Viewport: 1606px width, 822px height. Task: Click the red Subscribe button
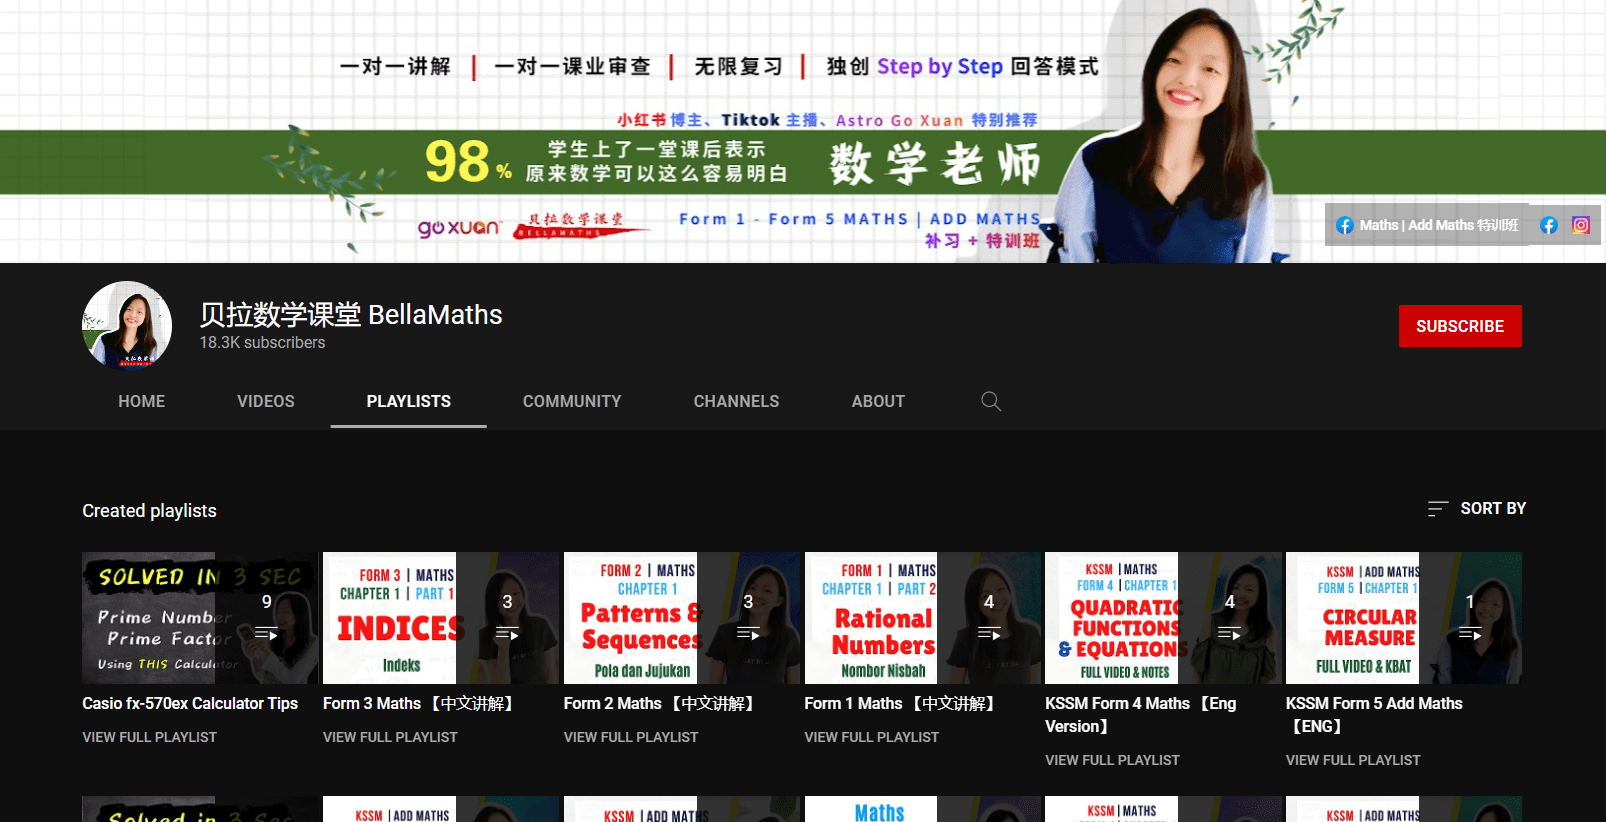pyautogui.click(x=1460, y=326)
